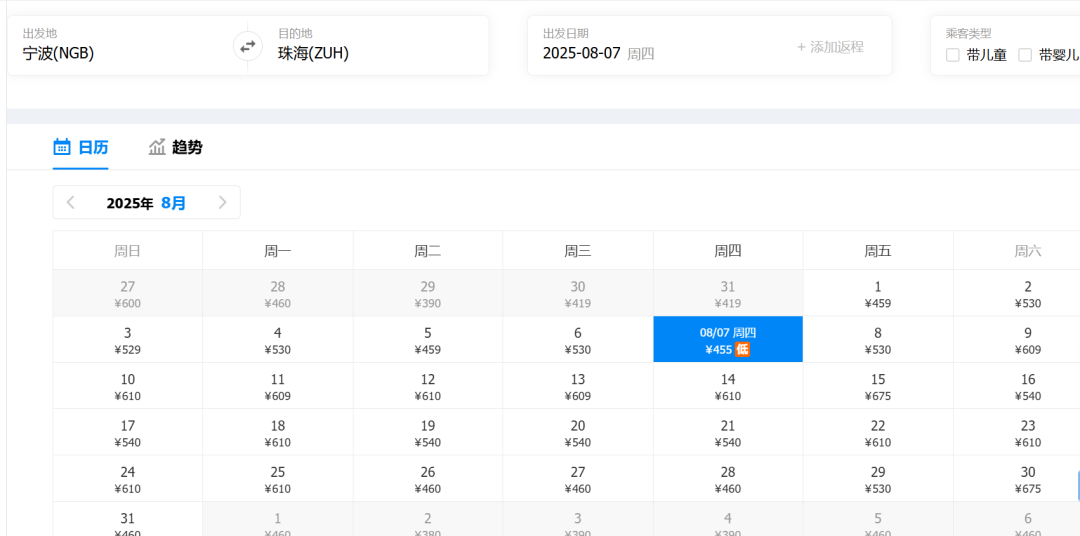Select August 6 priced ¥530

tap(578, 340)
